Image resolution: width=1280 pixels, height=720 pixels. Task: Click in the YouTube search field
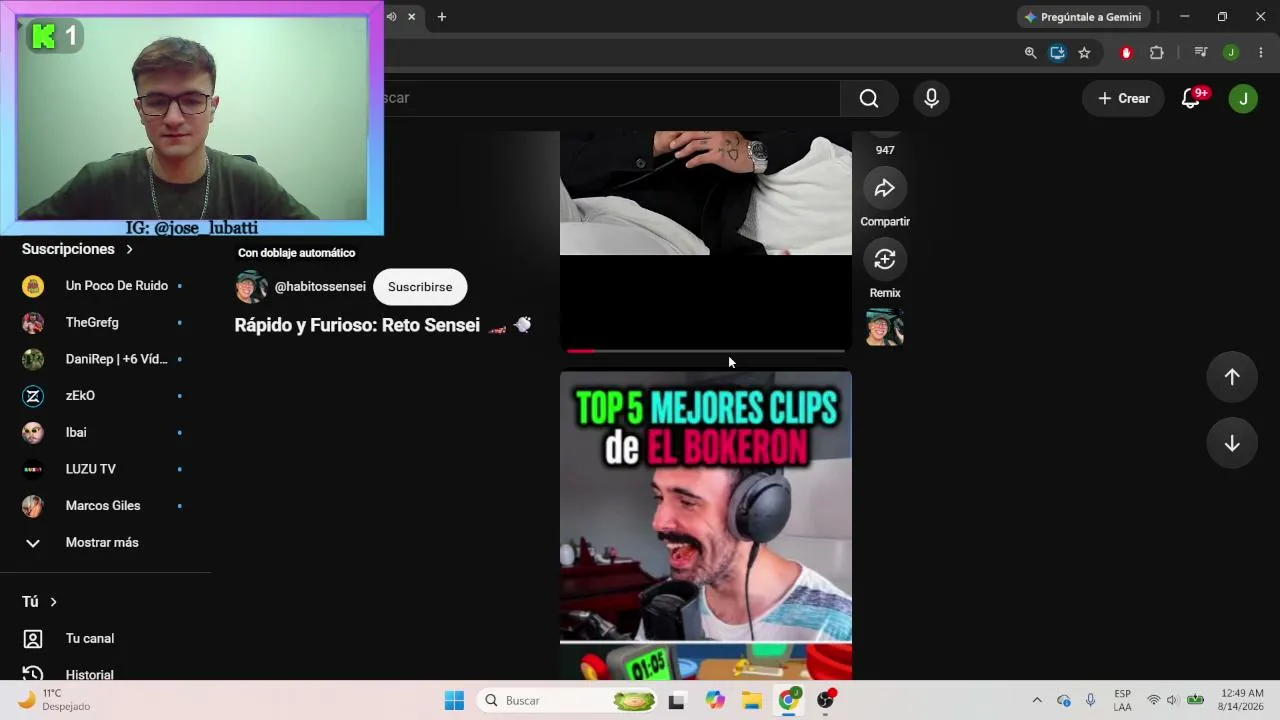[x=612, y=98]
